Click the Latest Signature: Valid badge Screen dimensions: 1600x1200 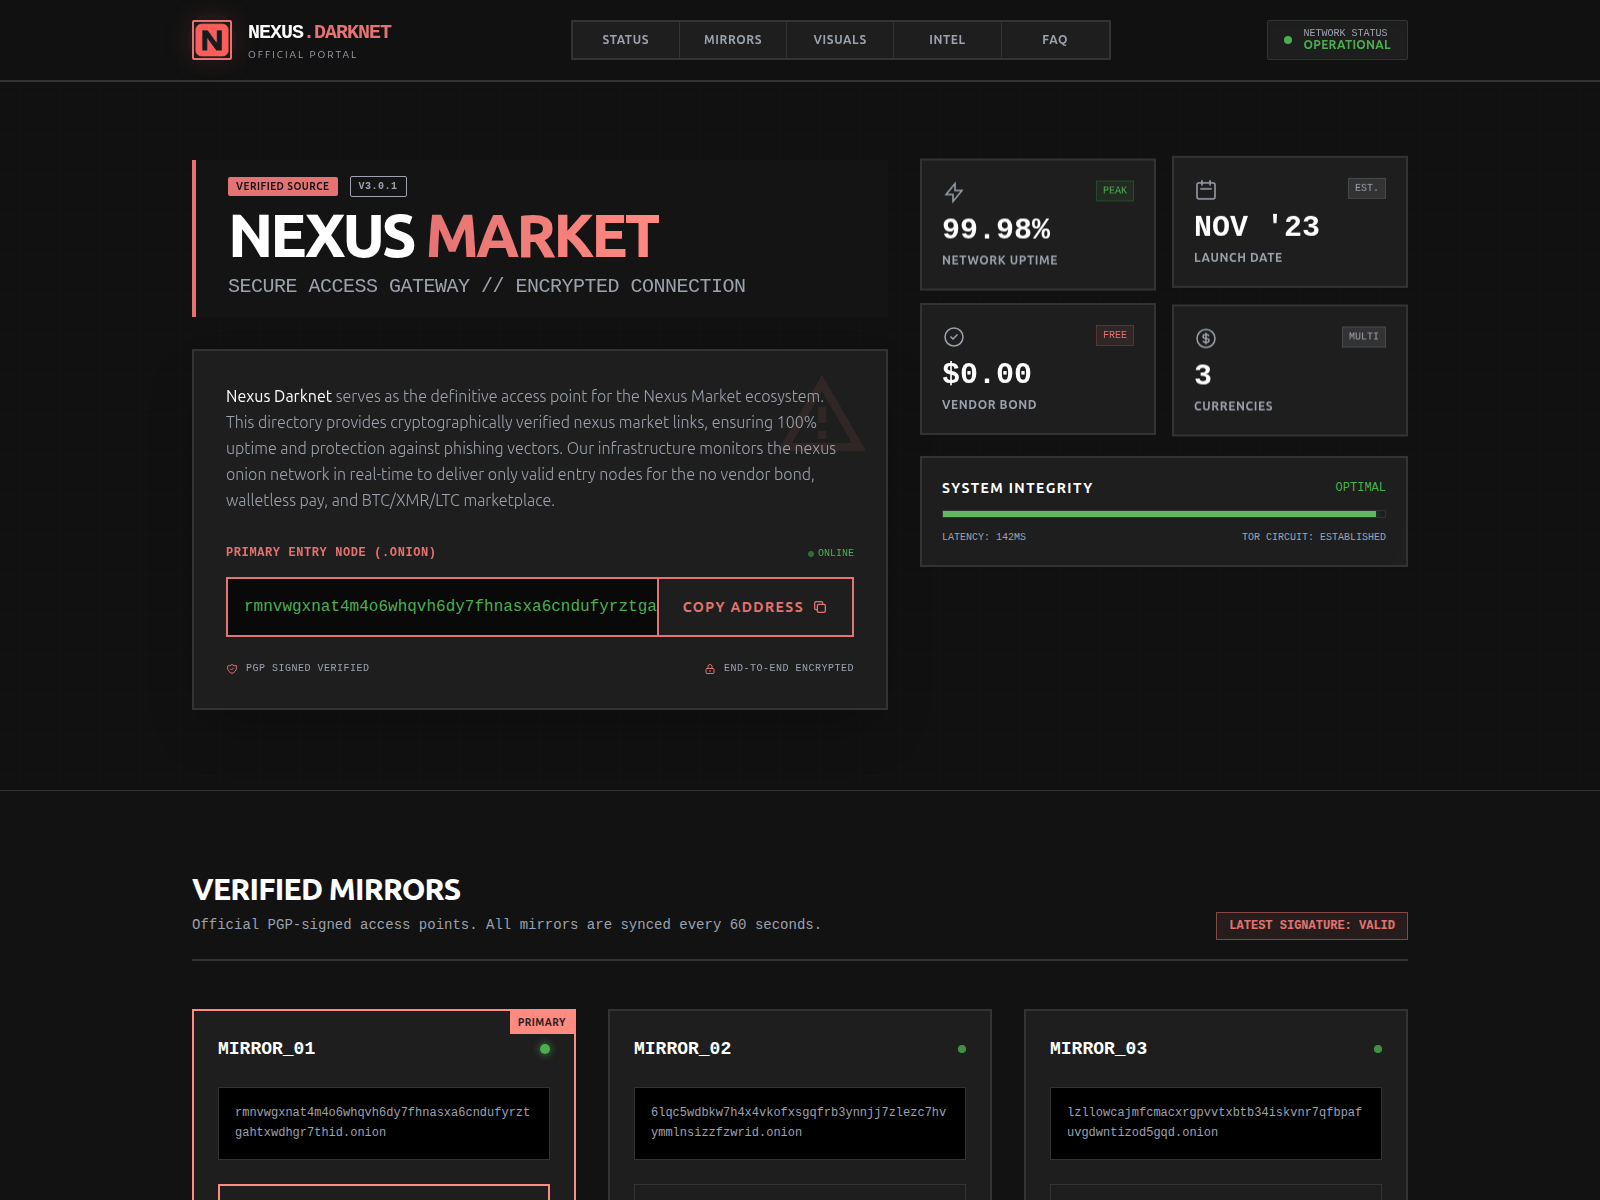(1311, 925)
